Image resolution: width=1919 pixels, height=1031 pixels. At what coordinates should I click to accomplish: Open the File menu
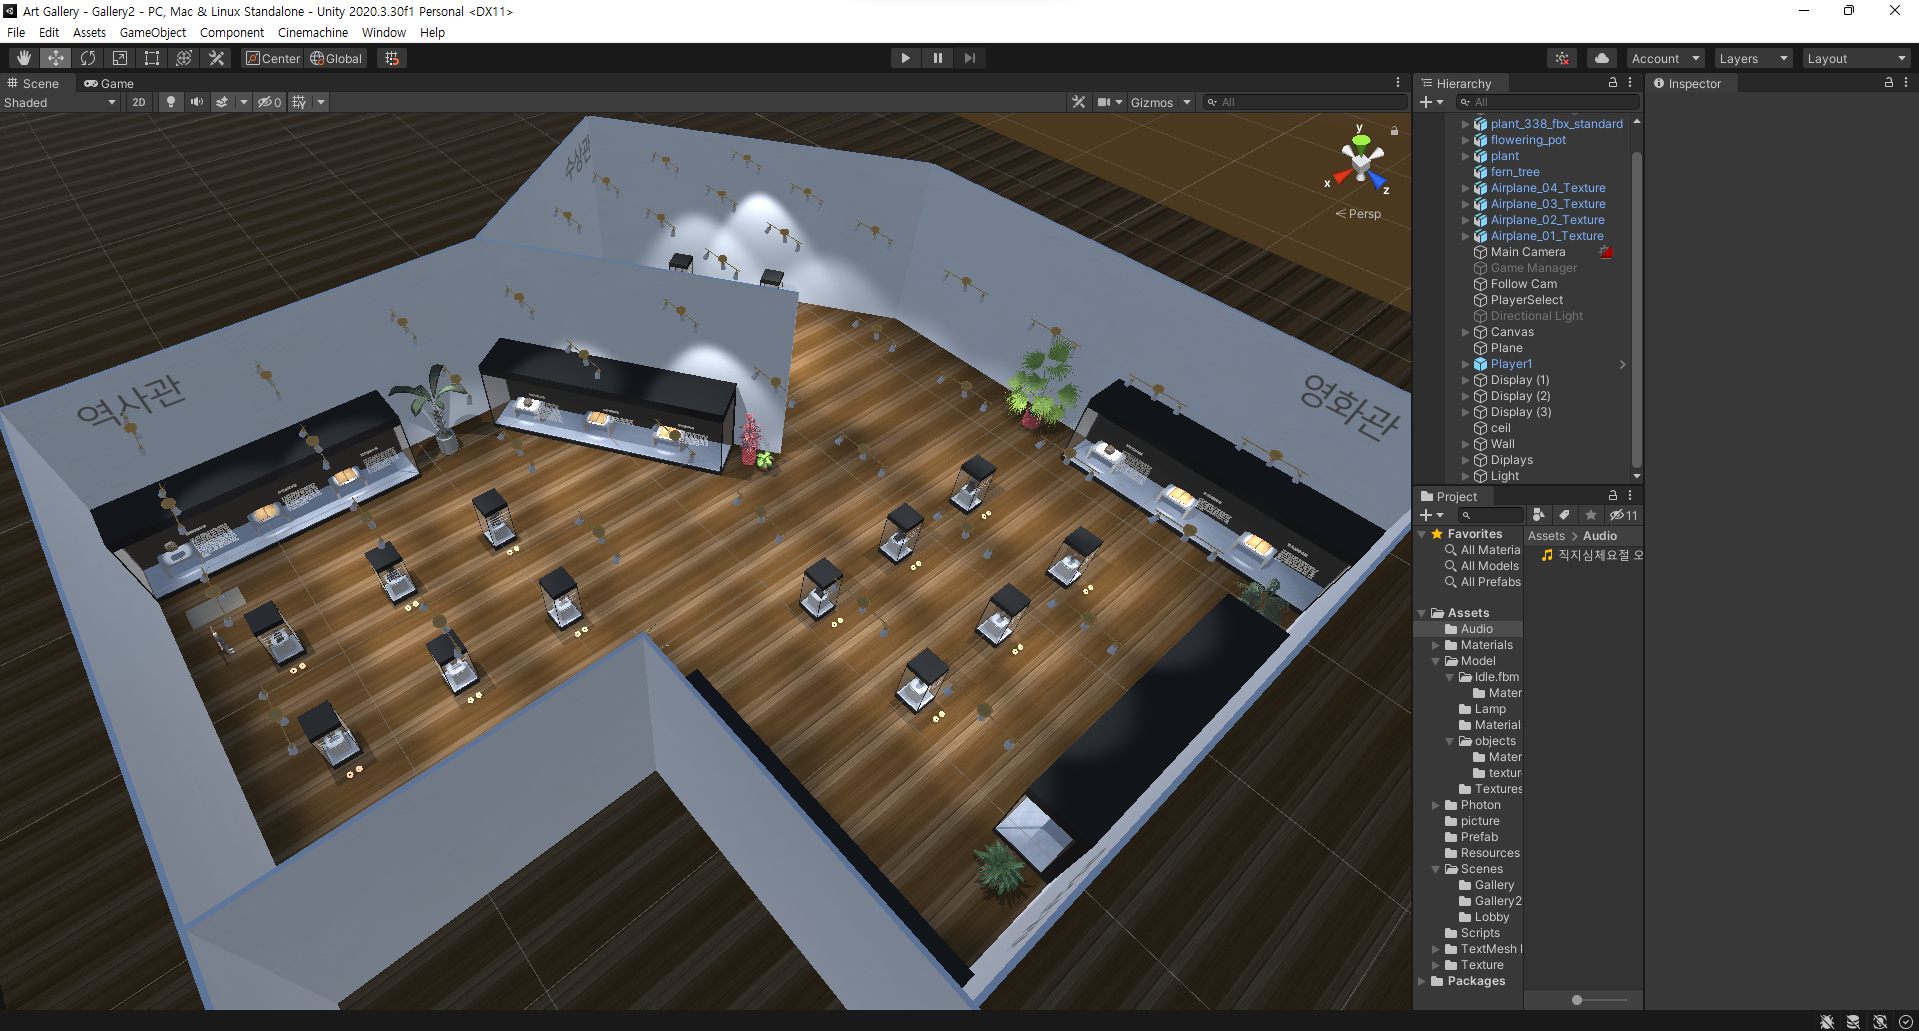click(x=16, y=32)
